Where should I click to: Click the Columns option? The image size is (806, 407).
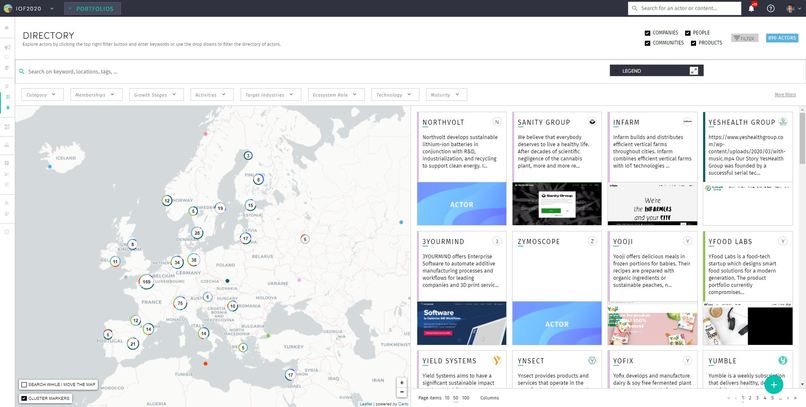(x=489, y=398)
